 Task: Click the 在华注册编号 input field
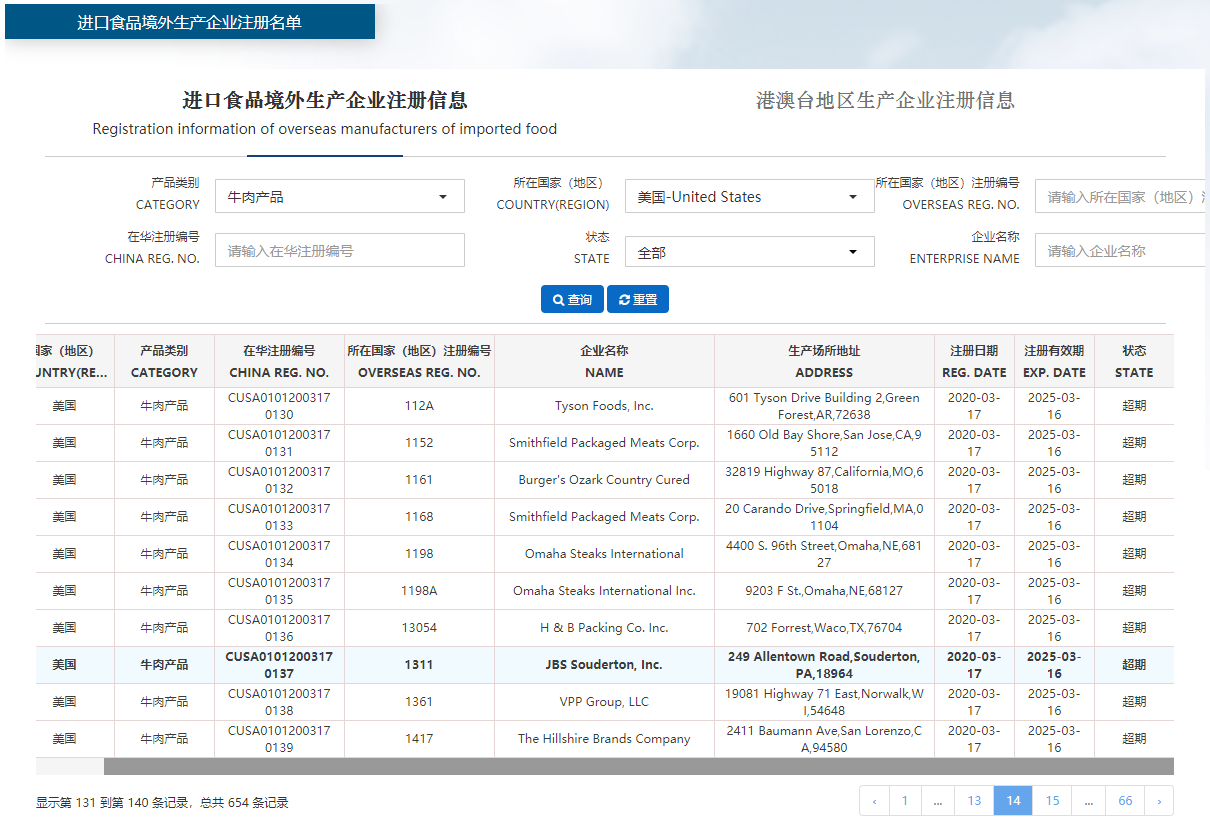(x=339, y=251)
